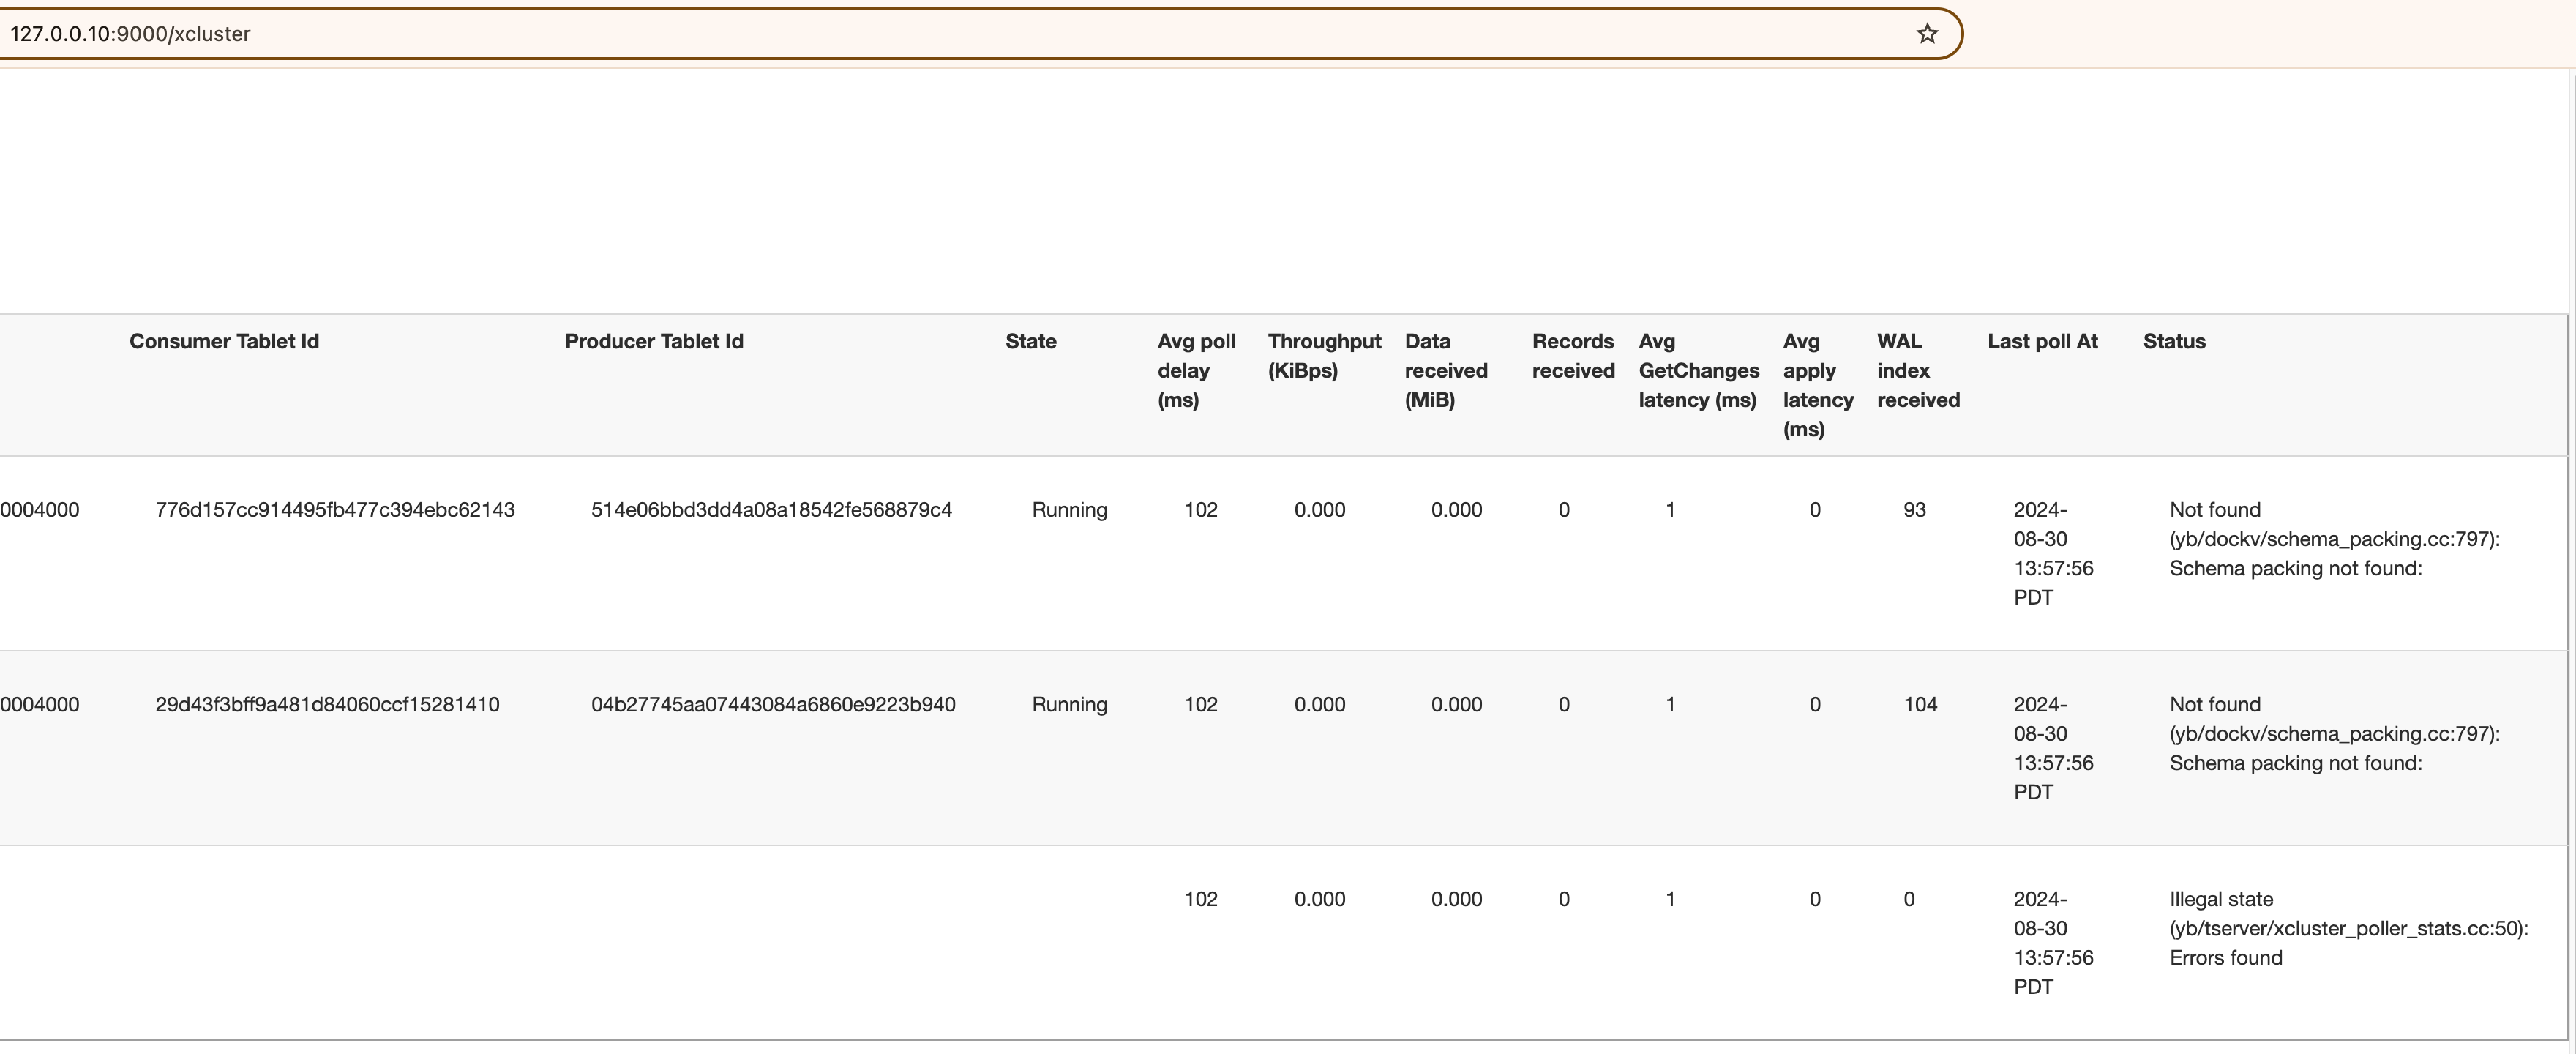Click avg poll delay 102 in the summary row
2576x1054 pixels.
(1200, 899)
